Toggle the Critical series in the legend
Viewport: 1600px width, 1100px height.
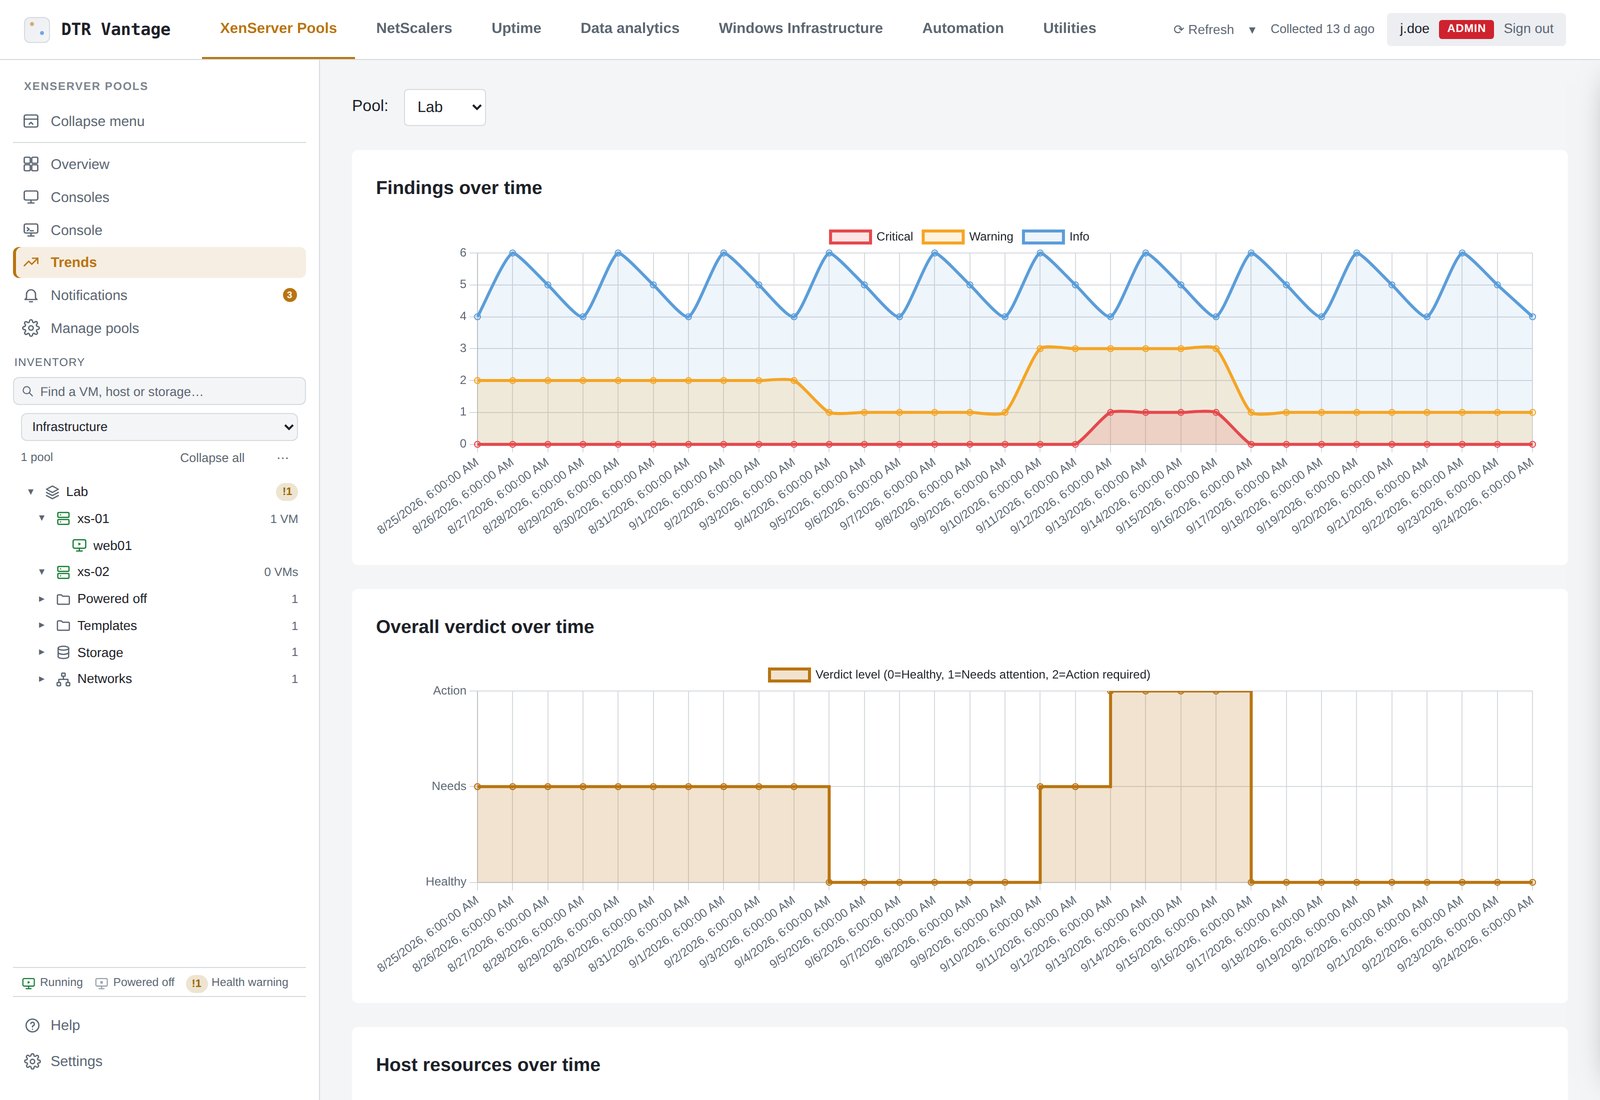click(871, 237)
